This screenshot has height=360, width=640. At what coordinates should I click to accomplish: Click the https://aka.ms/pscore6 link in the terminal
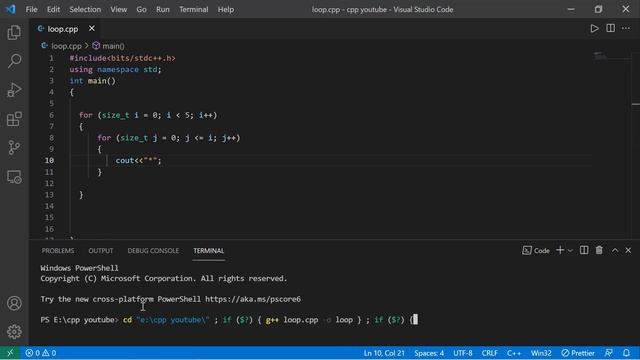coord(253,299)
